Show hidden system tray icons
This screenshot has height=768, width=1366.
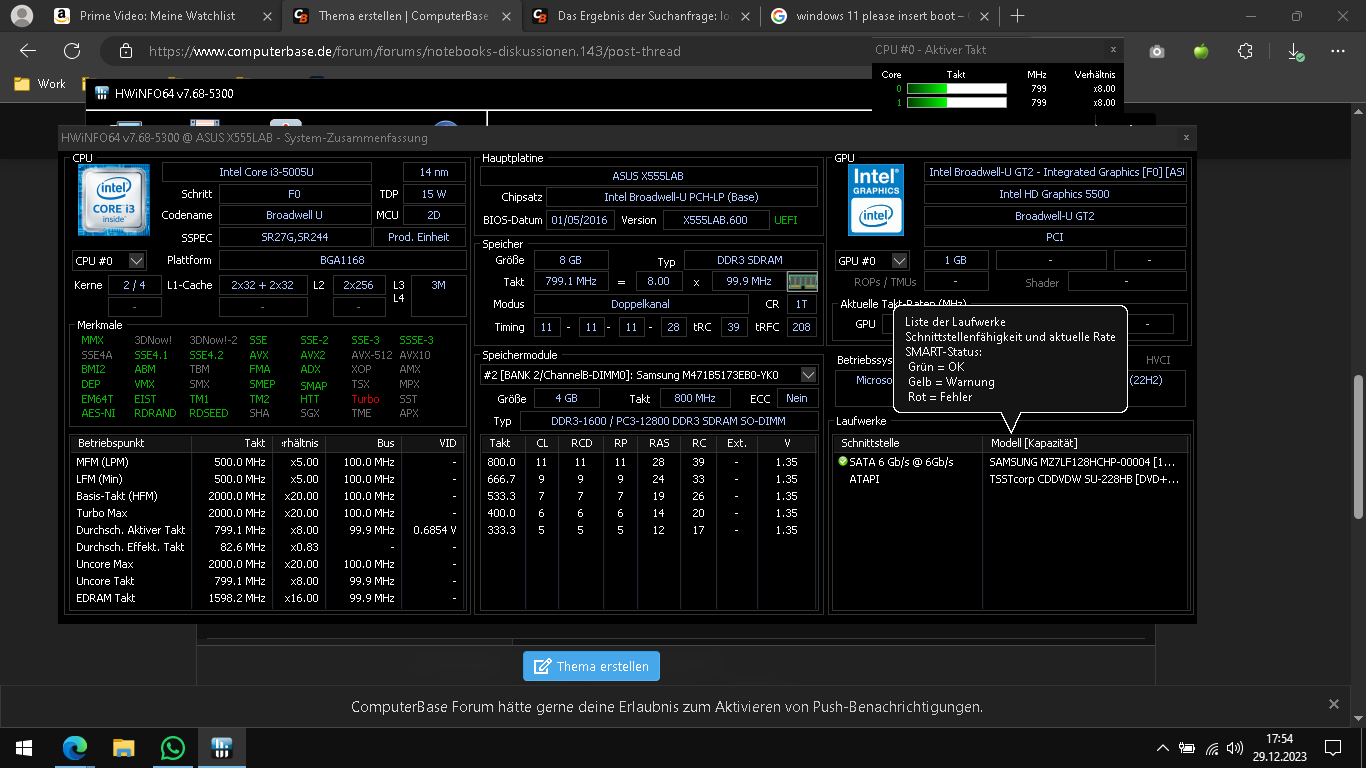pyautogui.click(x=1162, y=748)
